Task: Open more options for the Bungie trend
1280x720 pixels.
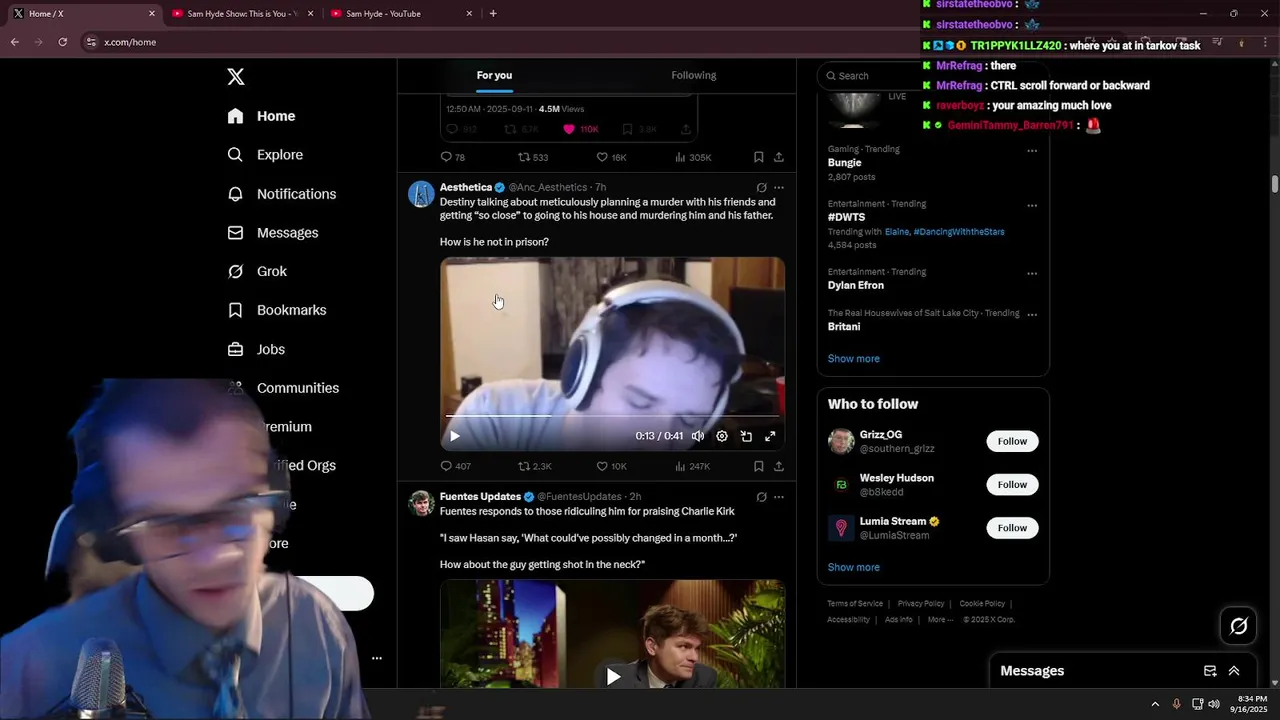Action: click(x=1032, y=151)
